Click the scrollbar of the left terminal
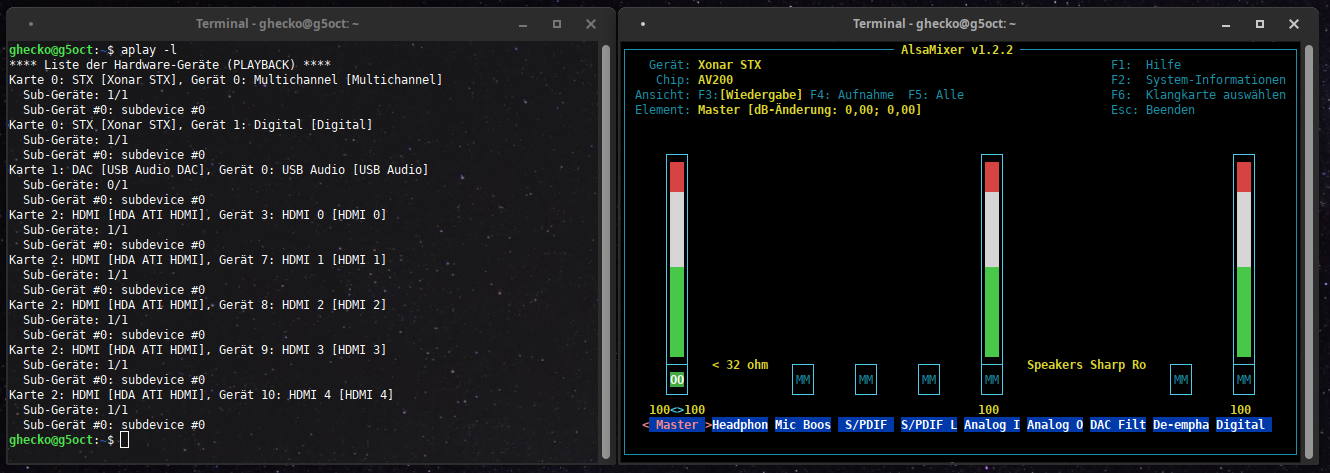The width and height of the screenshot is (1330, 473). tap(606, 250)
